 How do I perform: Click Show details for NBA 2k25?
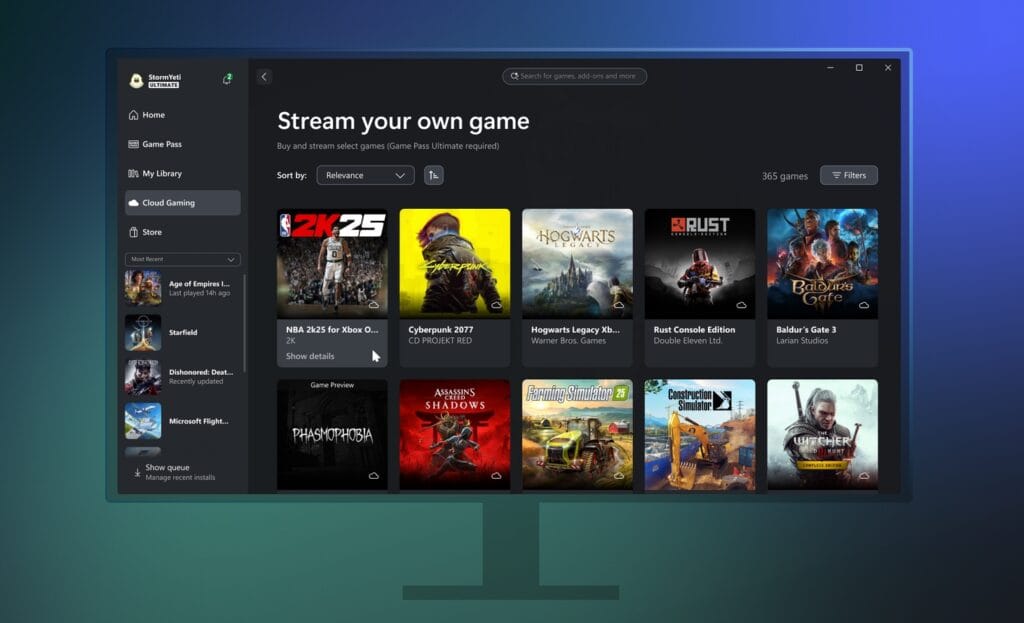click(x=310, y=356)
